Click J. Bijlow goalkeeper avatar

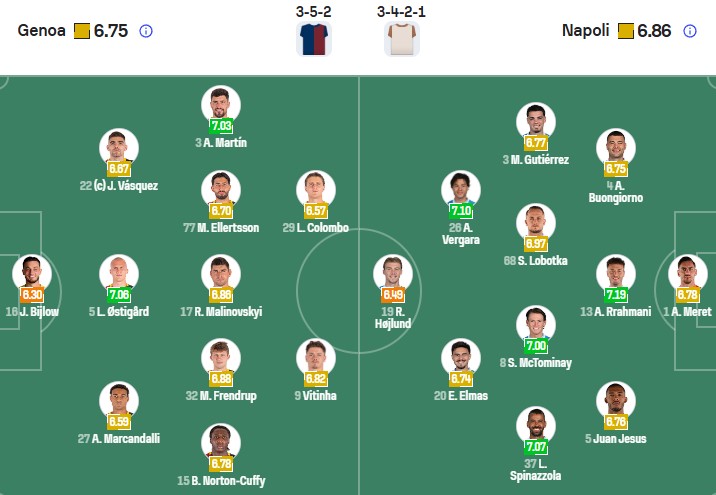pyautogui.click(x=30, y=273)
